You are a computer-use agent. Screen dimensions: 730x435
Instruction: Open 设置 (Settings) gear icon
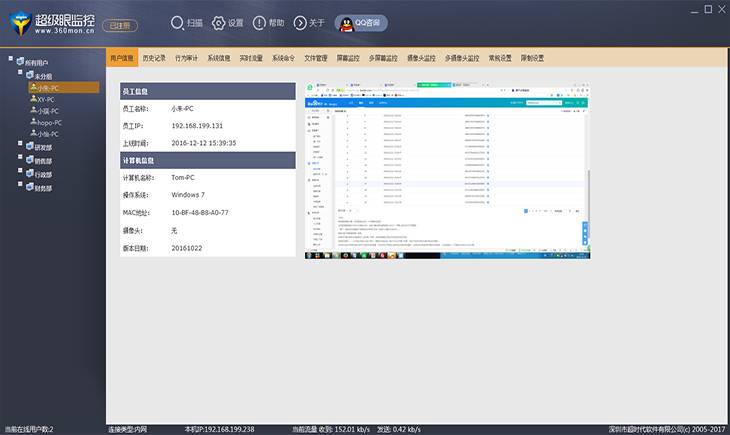click(218, 22)
